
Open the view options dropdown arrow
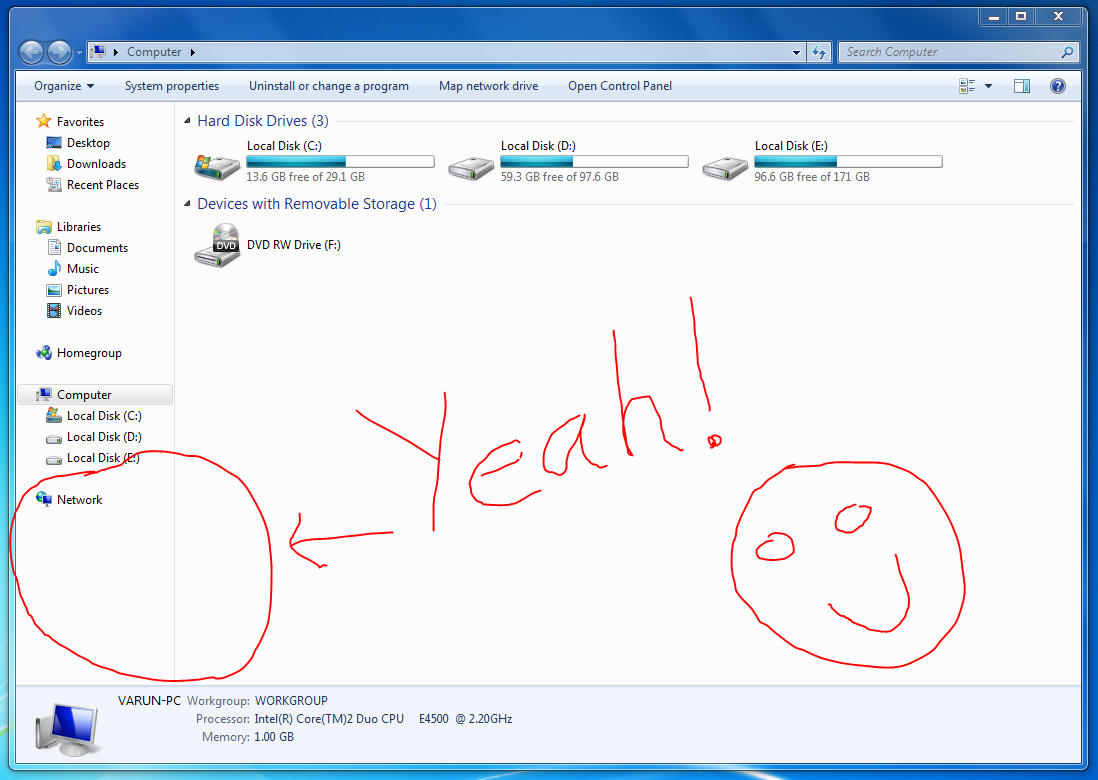tap(988, 86)
